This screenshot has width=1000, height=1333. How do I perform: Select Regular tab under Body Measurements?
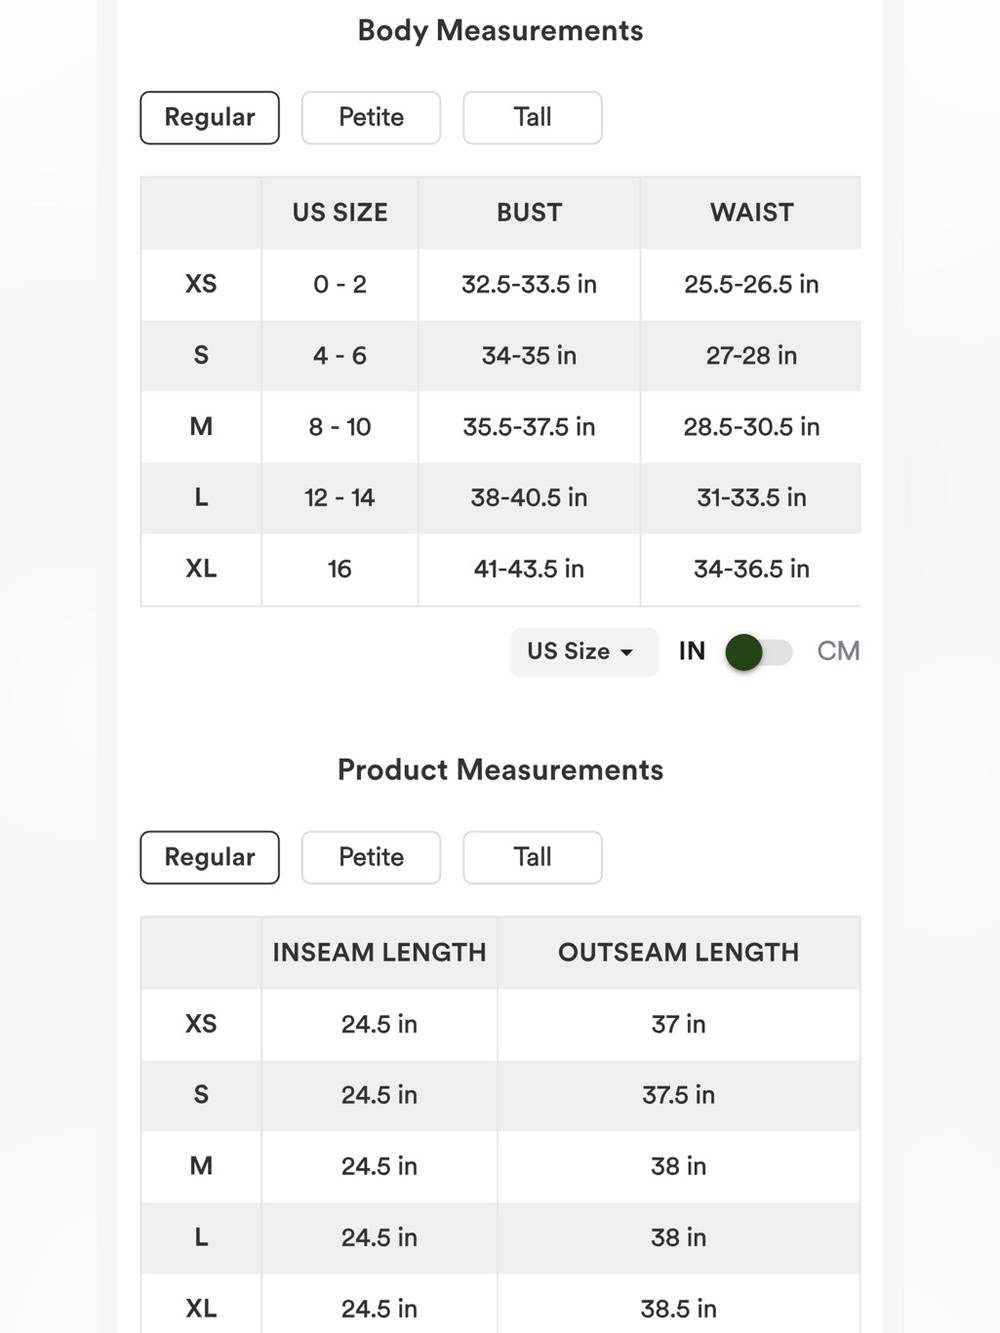[x=210, y=118]
